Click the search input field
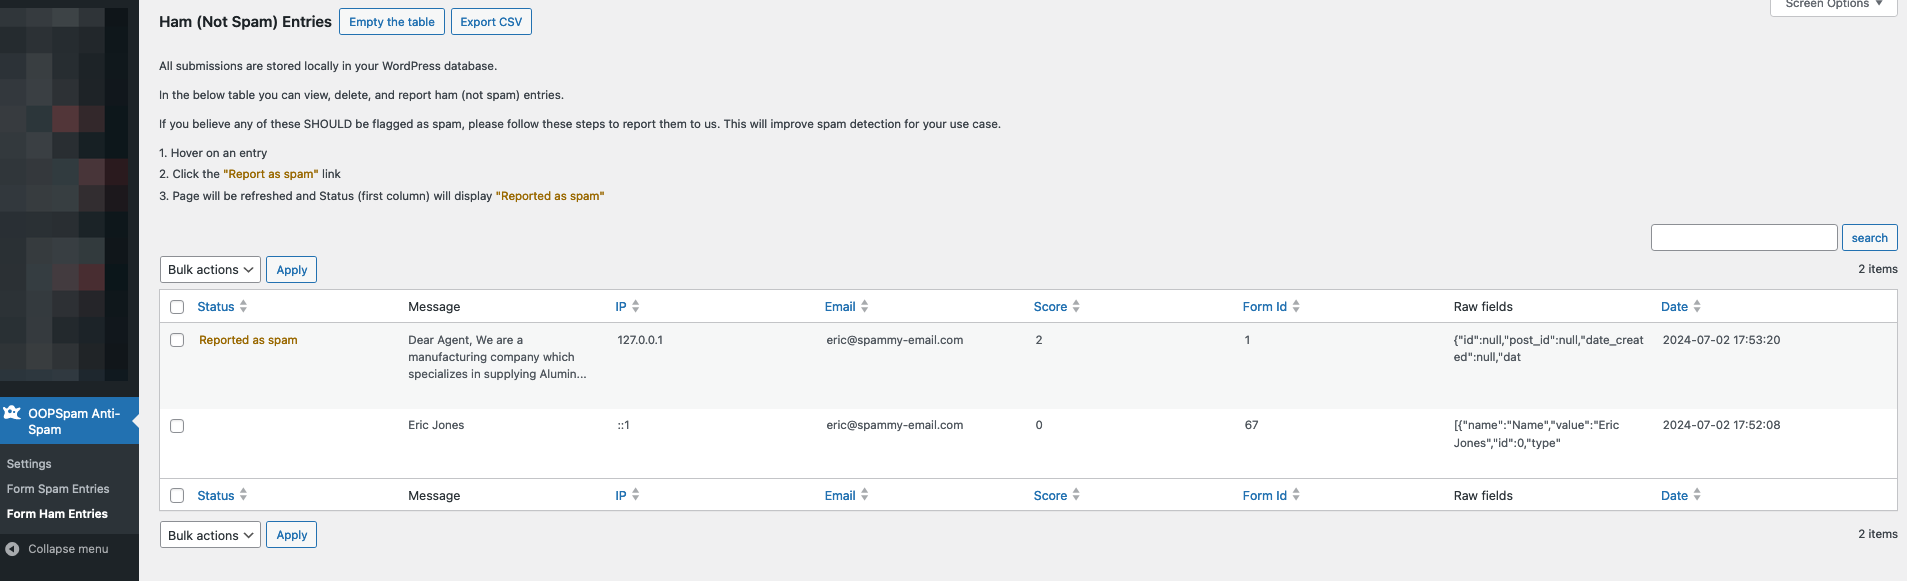 [x=1743, y=238]
